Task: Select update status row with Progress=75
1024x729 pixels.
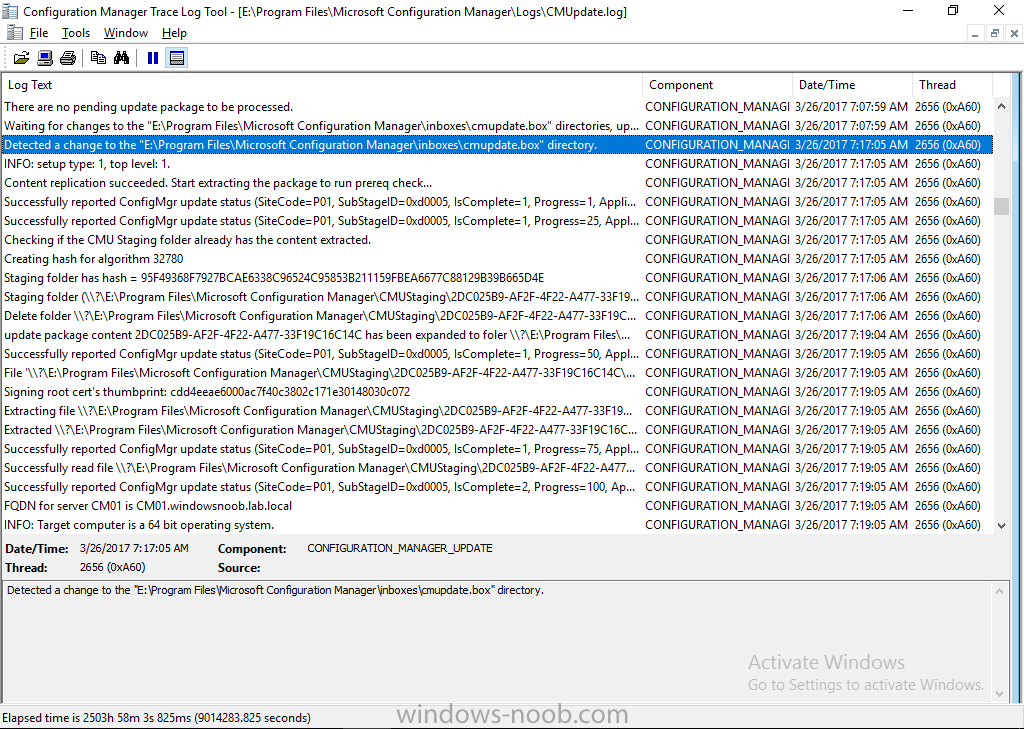Action: [498, 448]
